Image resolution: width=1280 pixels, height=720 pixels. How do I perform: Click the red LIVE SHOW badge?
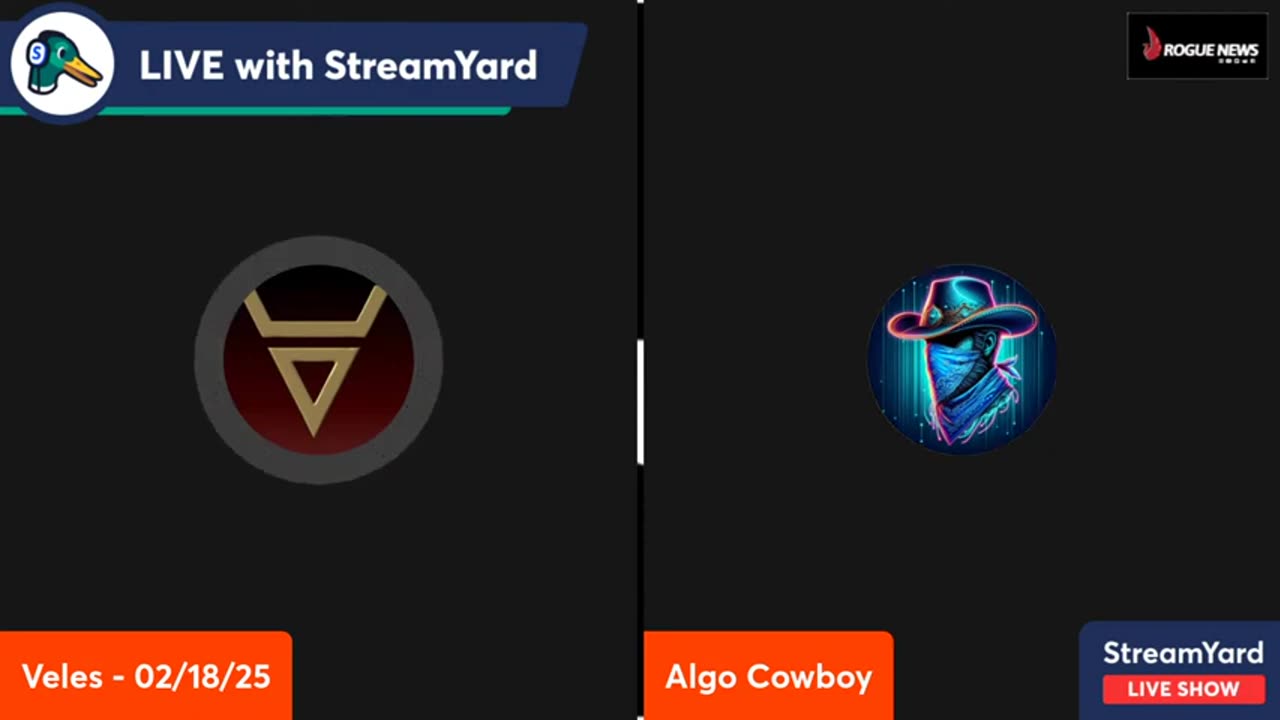(1183, 689)
